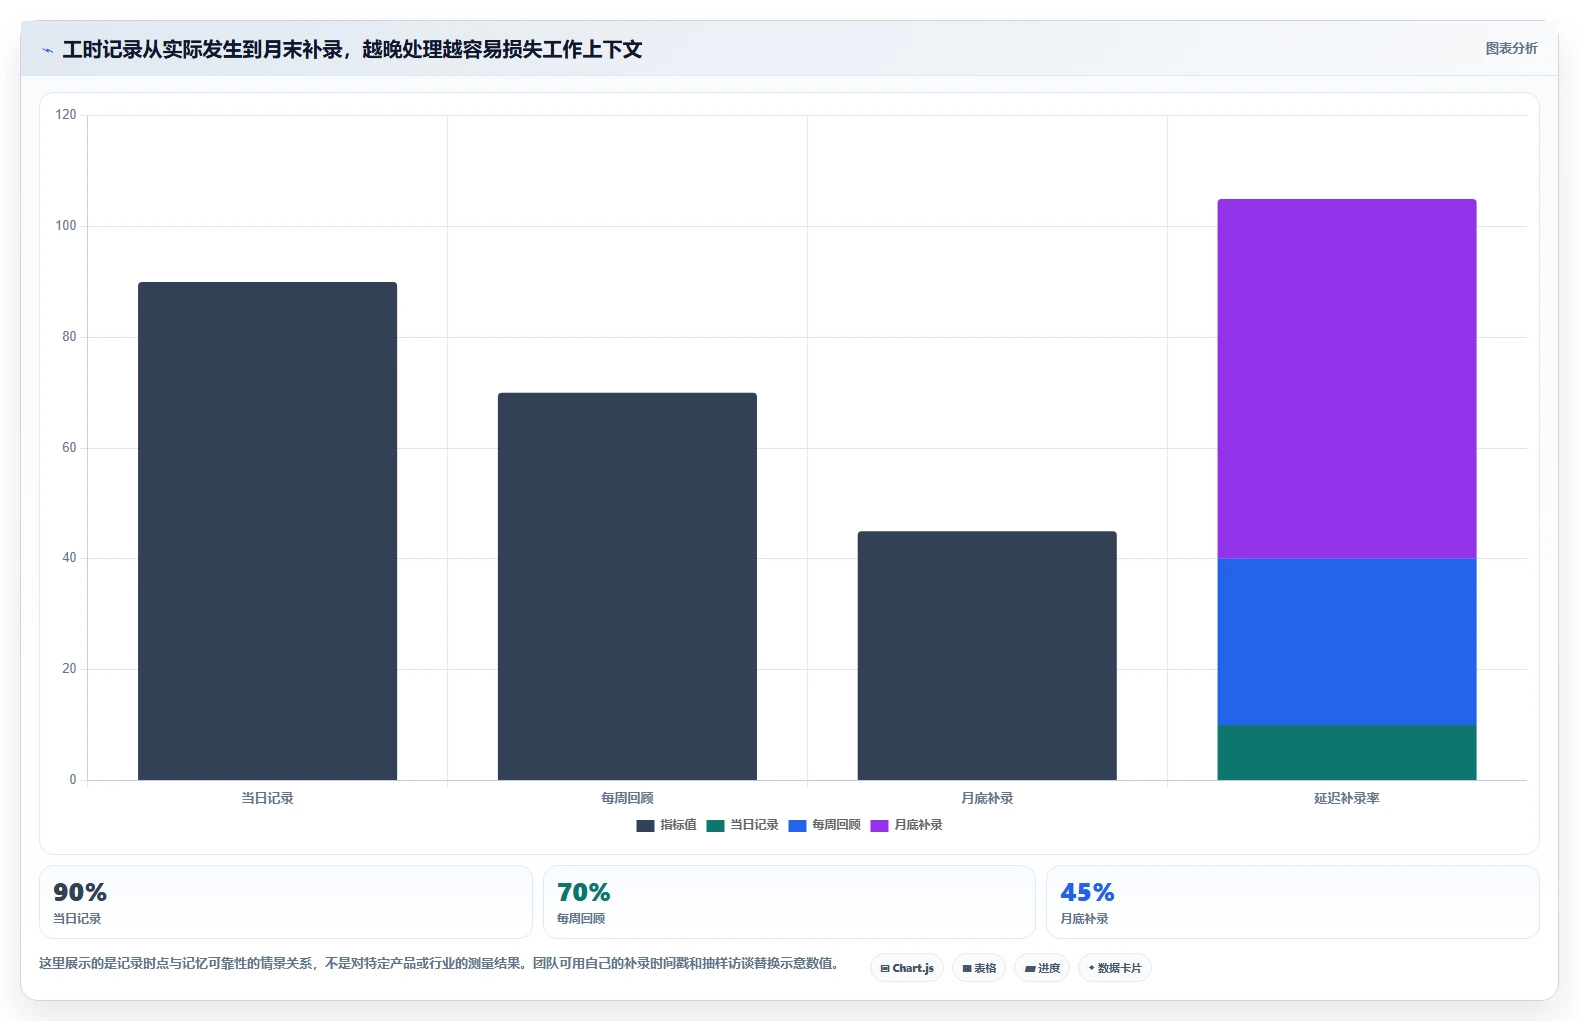Select the Chart.js tag

(907, 968)
